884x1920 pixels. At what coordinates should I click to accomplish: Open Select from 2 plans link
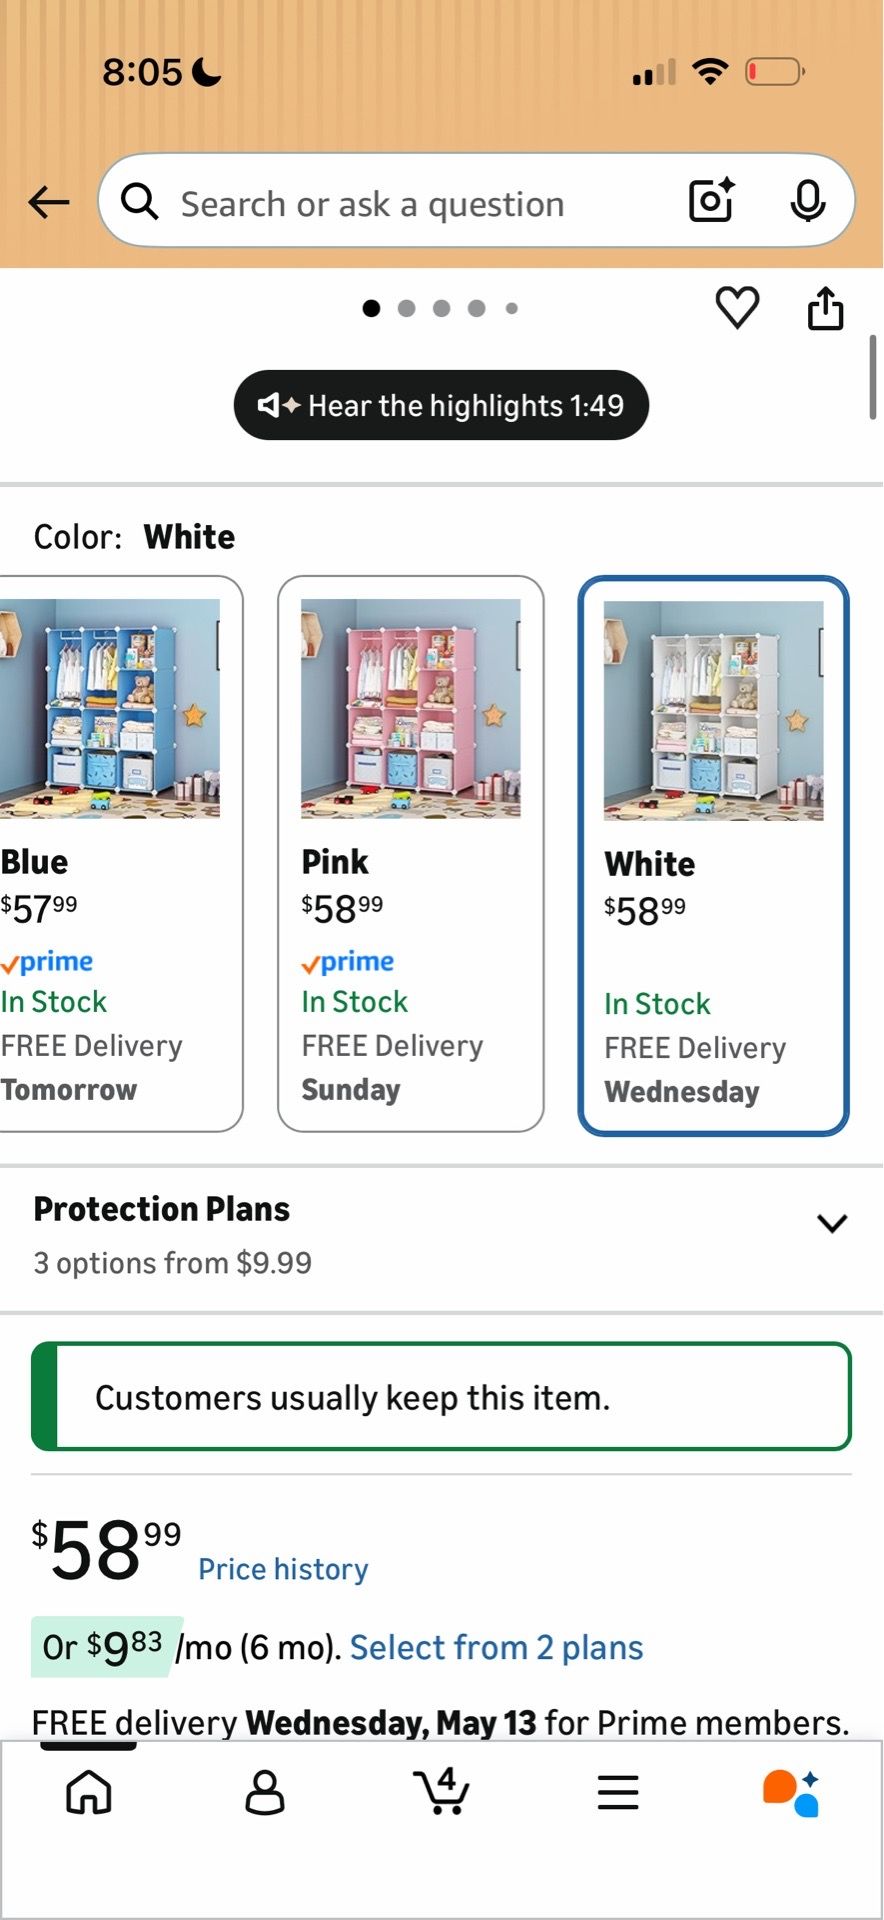coord(496,1647)
